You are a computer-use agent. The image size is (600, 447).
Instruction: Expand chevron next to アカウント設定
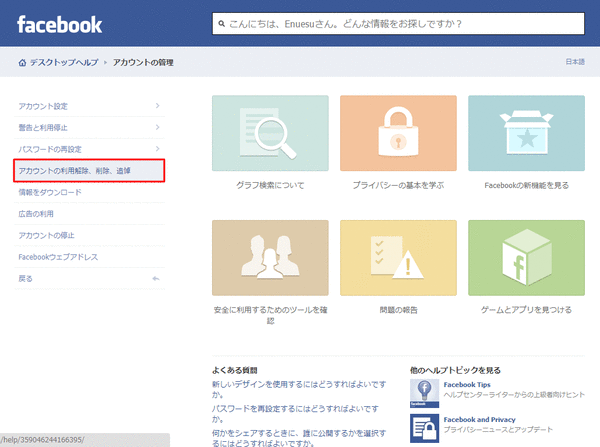pos(157,106)
